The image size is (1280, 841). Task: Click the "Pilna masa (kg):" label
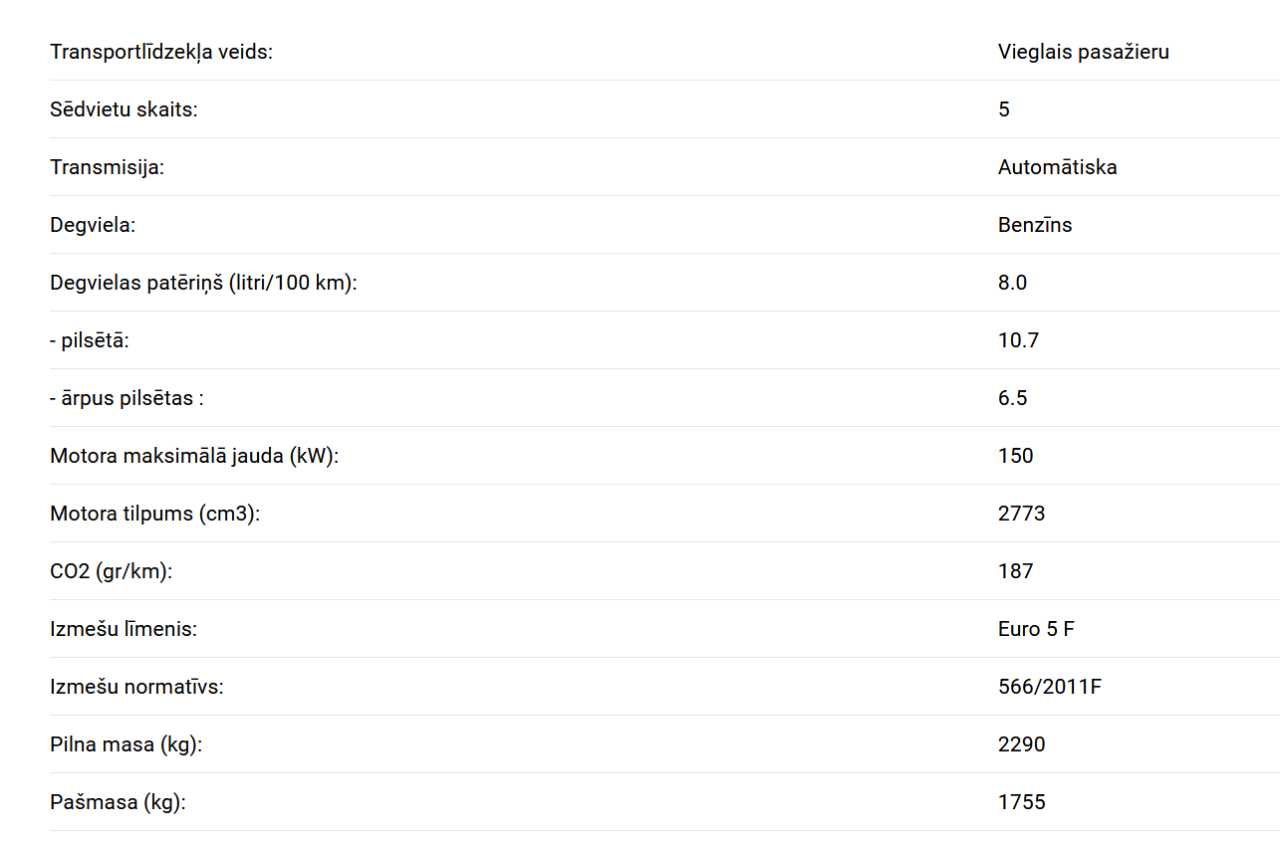(x=126, y=745)
